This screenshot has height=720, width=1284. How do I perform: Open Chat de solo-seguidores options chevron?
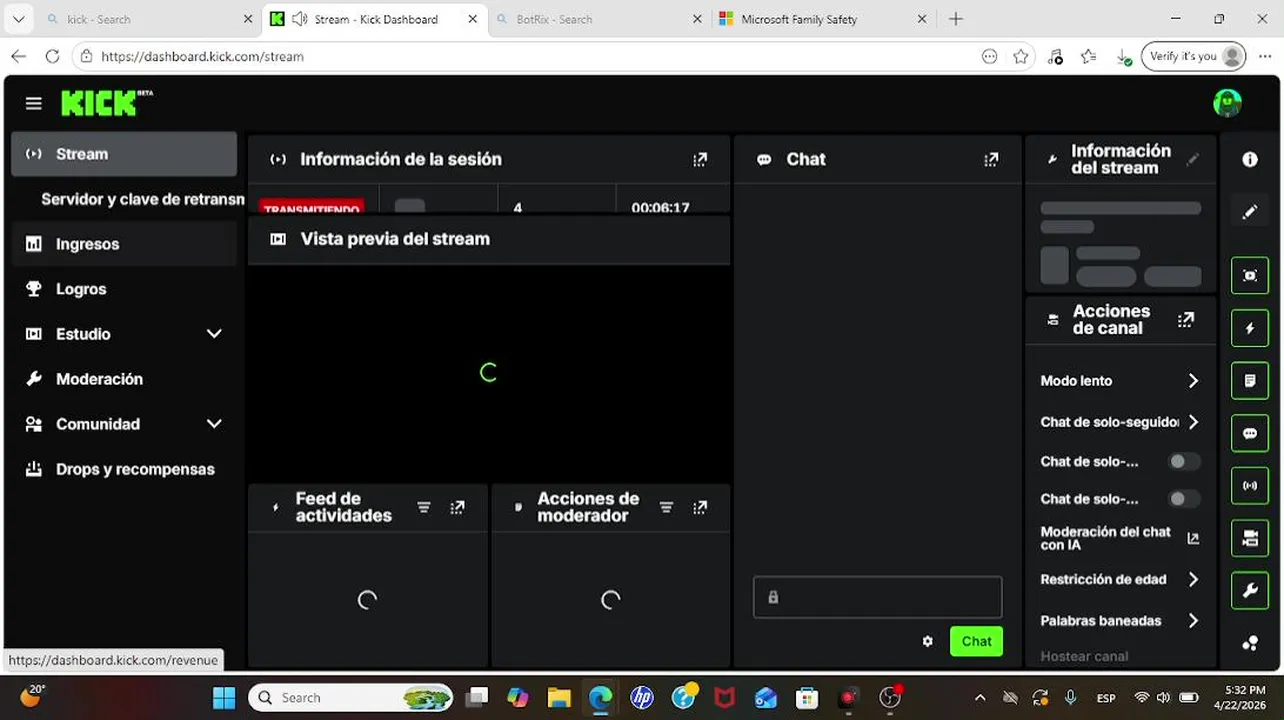pyautogui.click(x=1193, y=422)
